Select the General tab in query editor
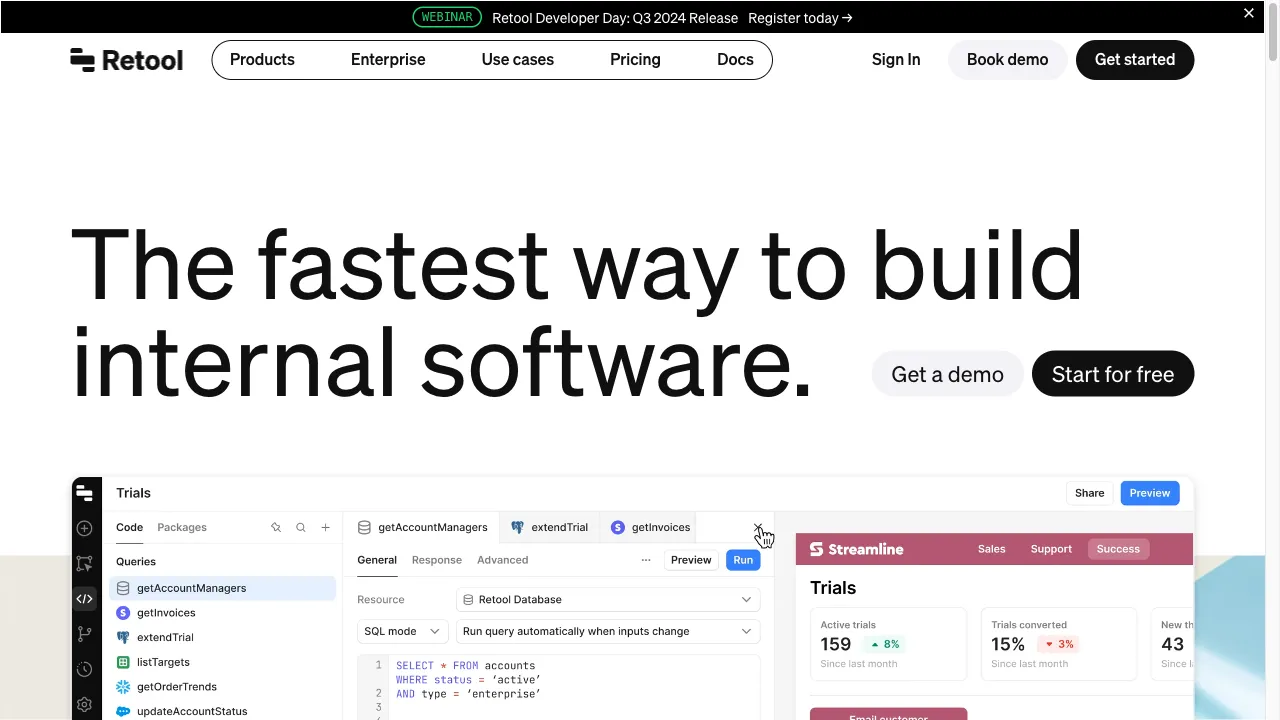 [377, 560]
